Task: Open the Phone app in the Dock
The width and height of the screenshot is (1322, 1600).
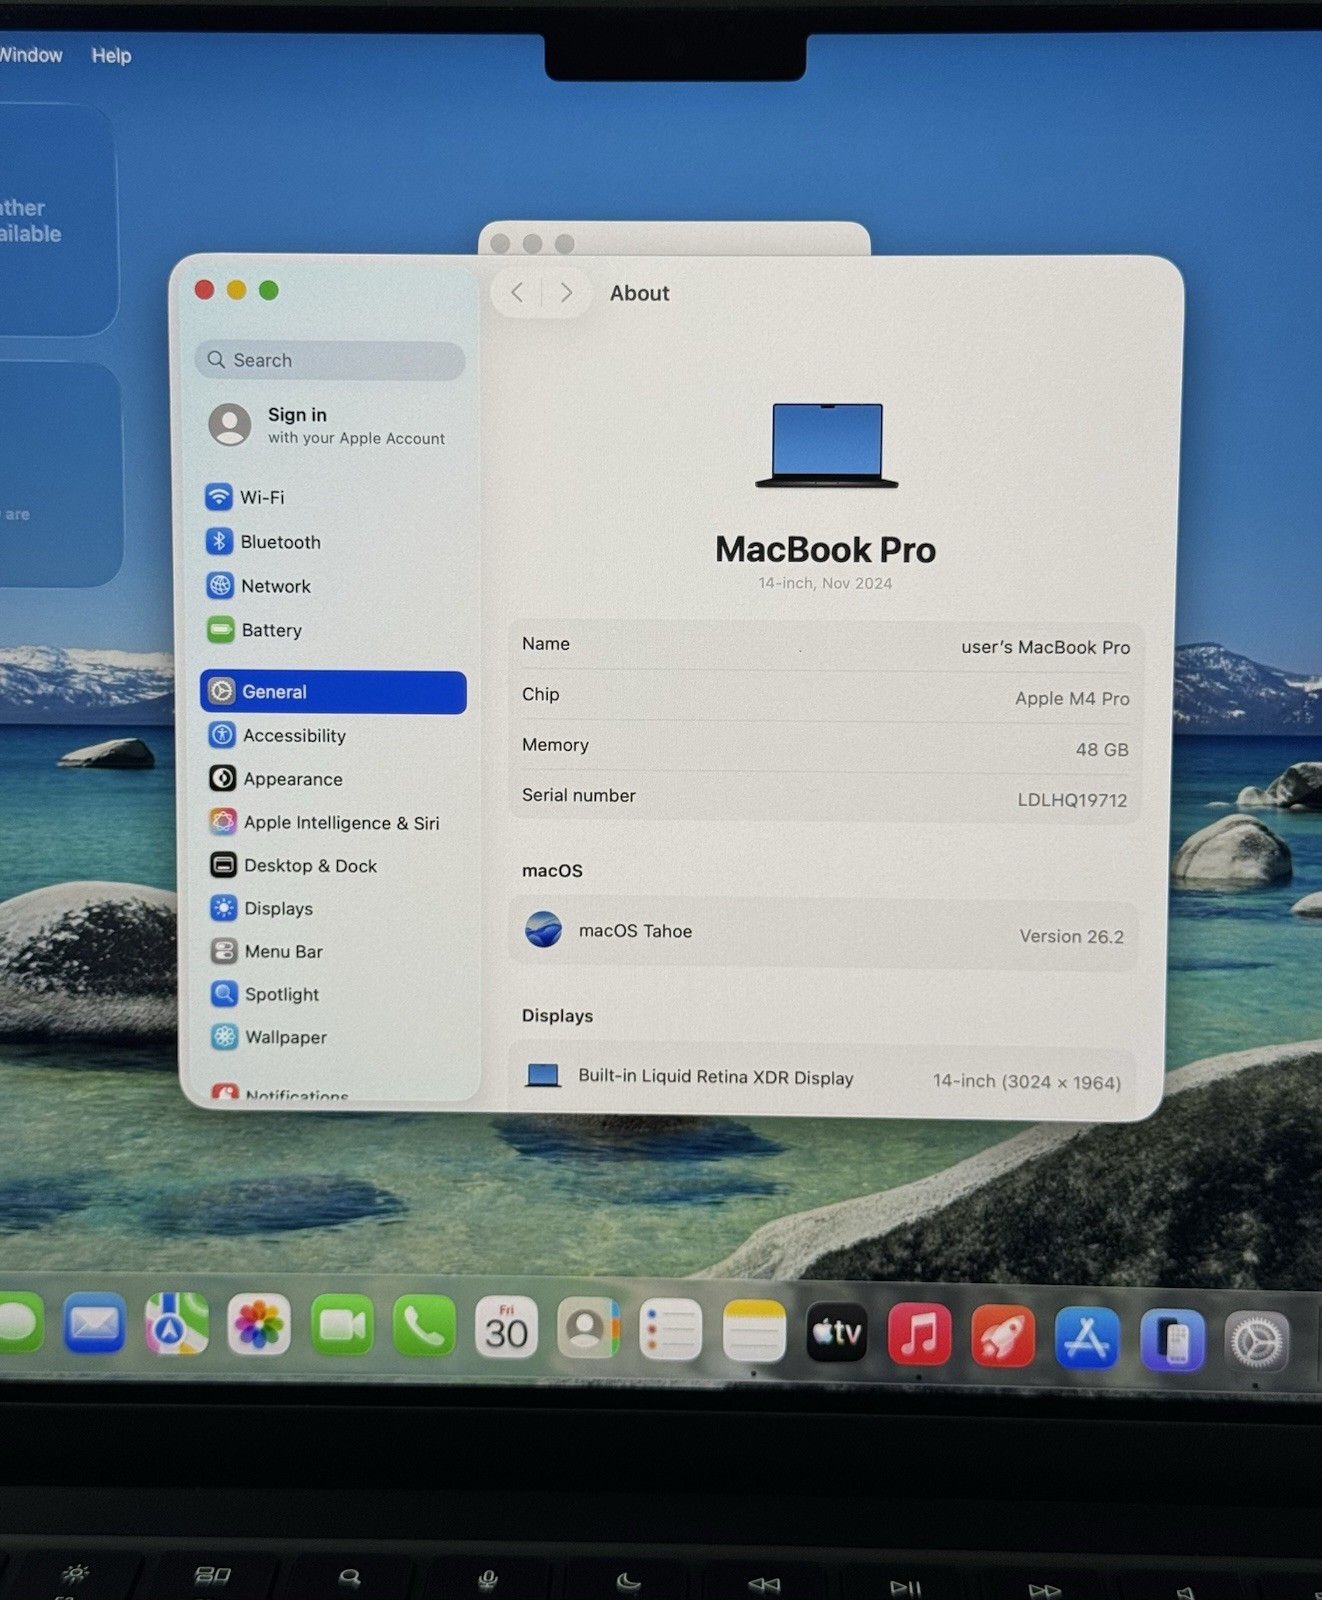Action: pos(424,1327)
